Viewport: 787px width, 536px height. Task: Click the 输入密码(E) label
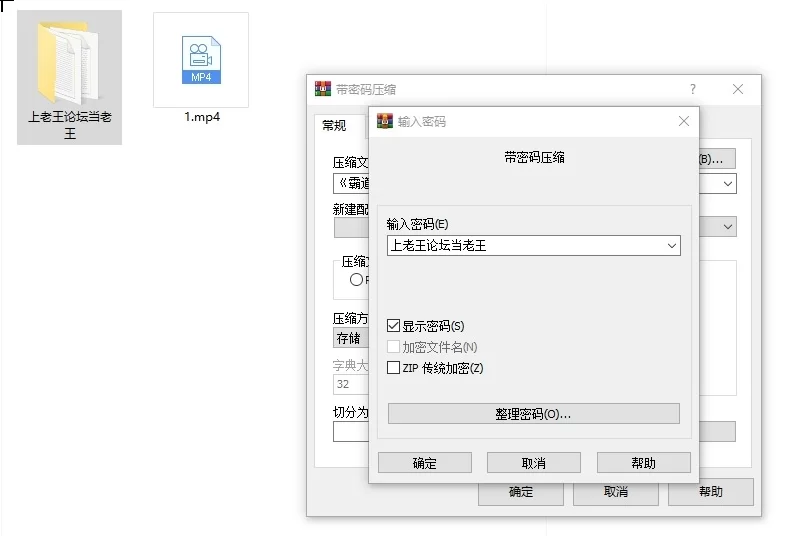point(418,224)
